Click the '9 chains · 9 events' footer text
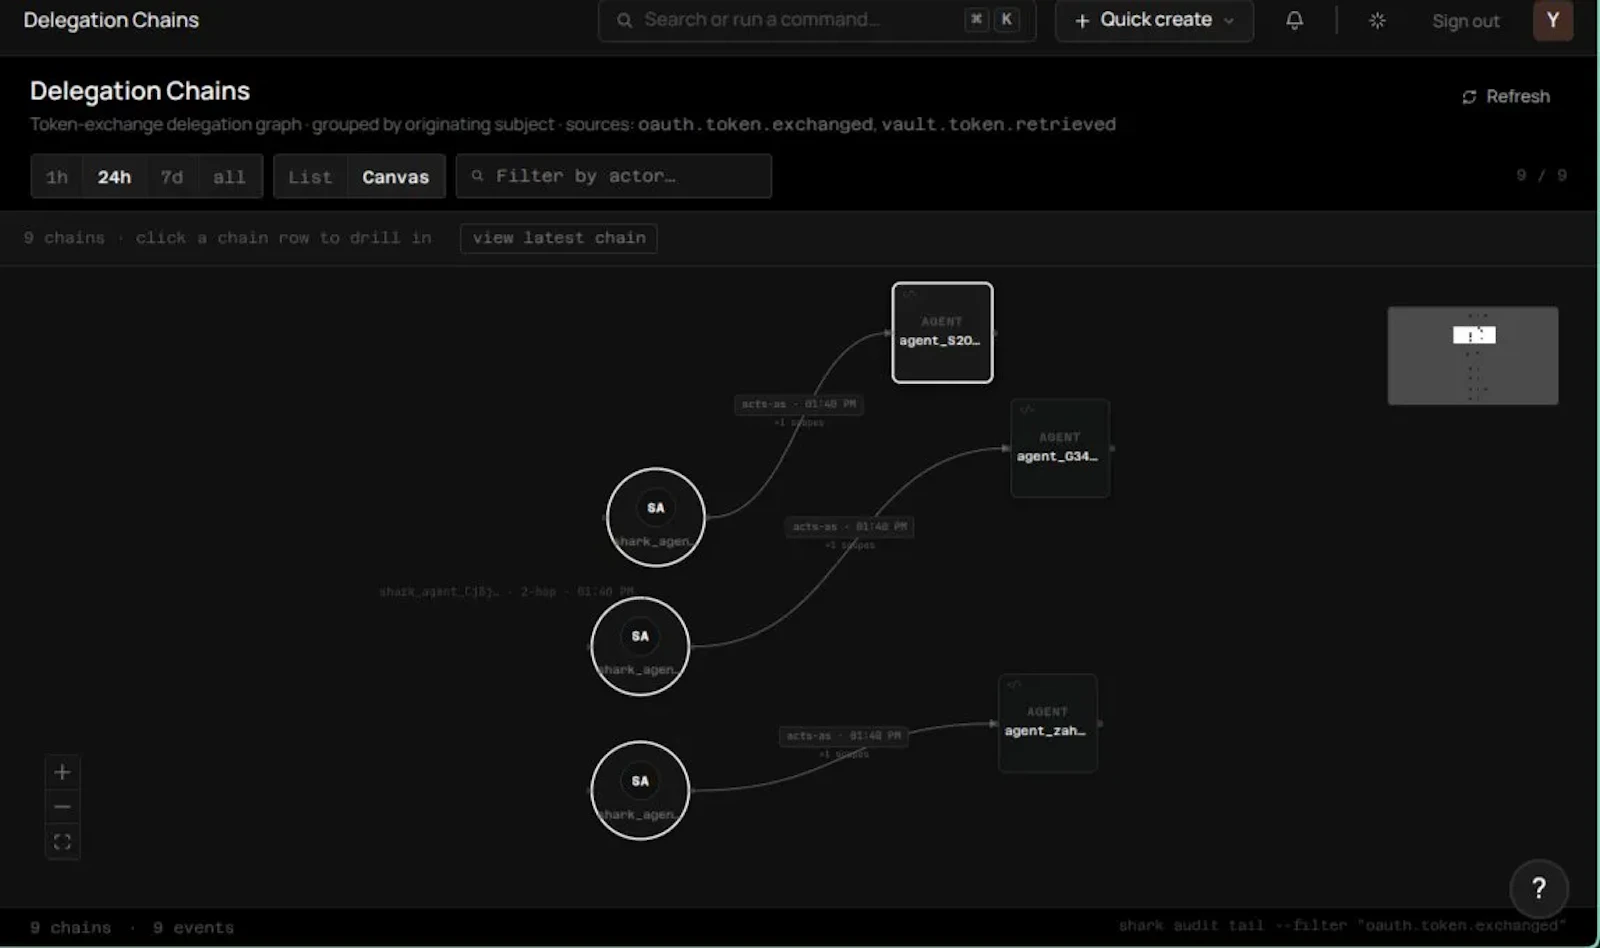This screenshot has width=1600, height=948. click(x=132, y=928)
